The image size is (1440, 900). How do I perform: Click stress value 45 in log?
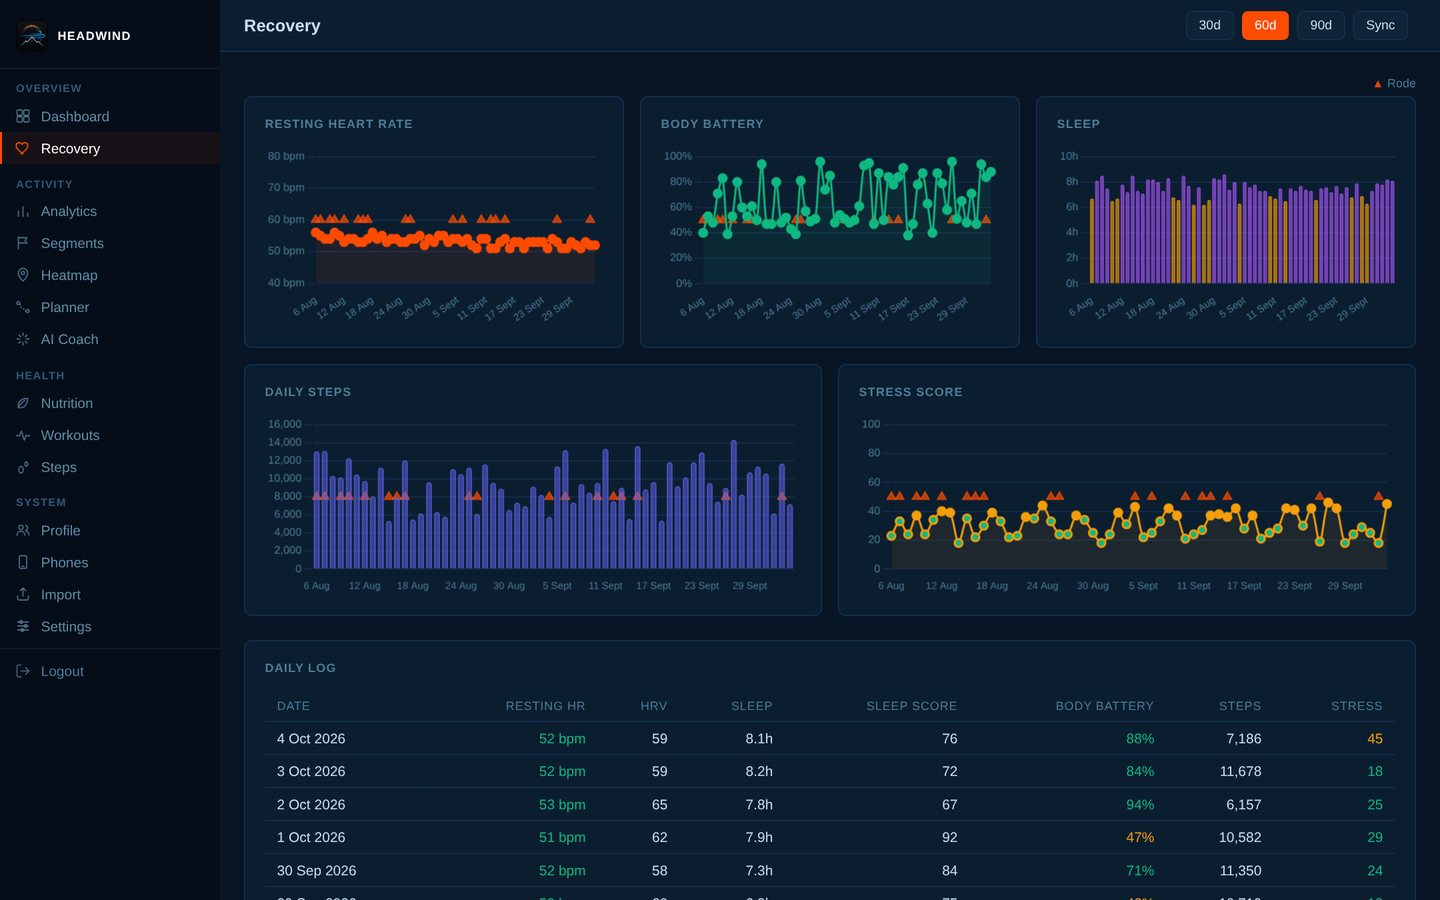tap(1375, 739)
